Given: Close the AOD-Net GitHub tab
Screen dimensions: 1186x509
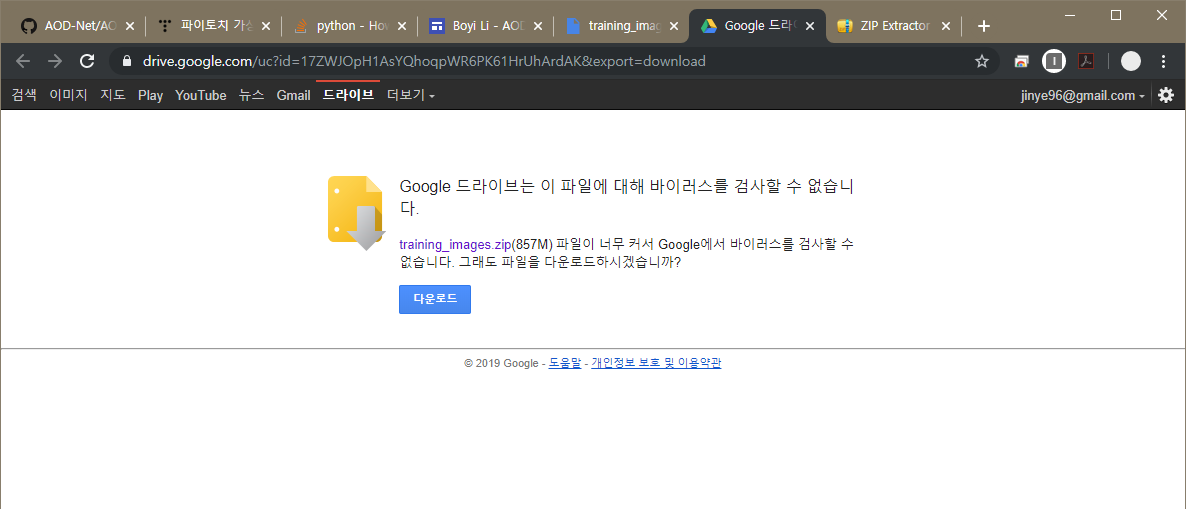Looking at the screenshot, I should [x=129, y=26].
